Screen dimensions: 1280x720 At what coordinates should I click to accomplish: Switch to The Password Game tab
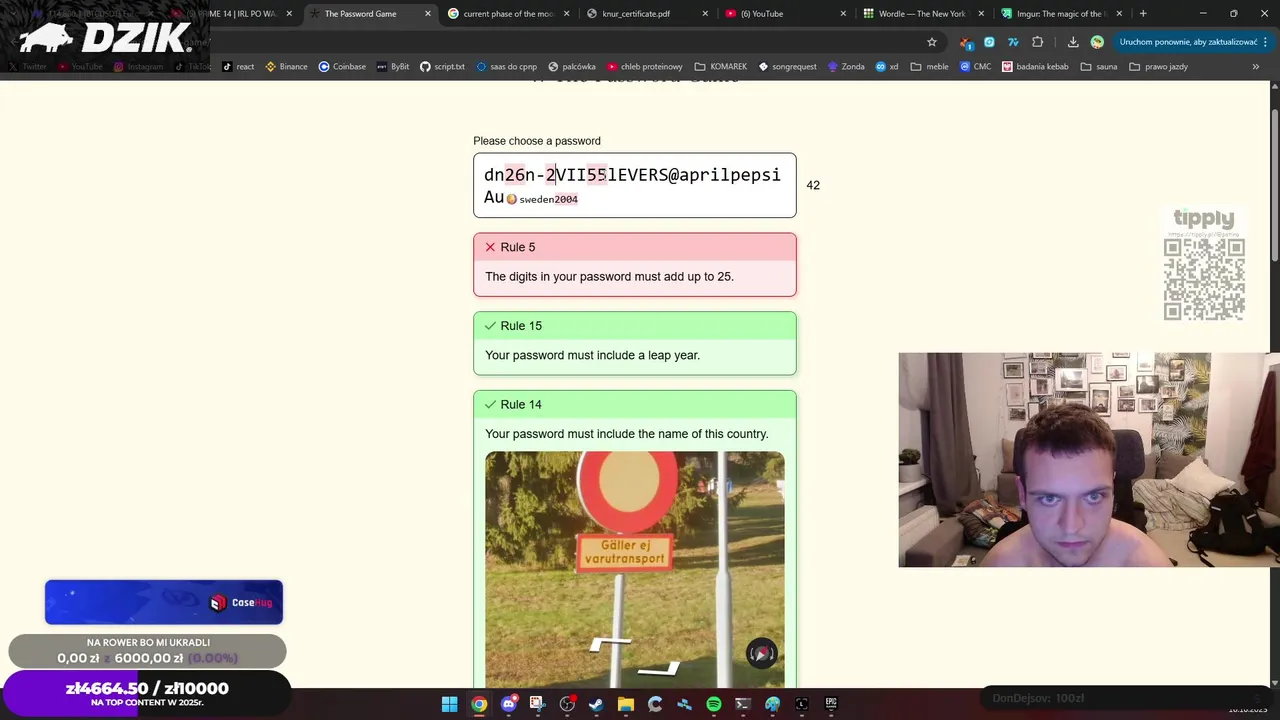pos(371,14)
